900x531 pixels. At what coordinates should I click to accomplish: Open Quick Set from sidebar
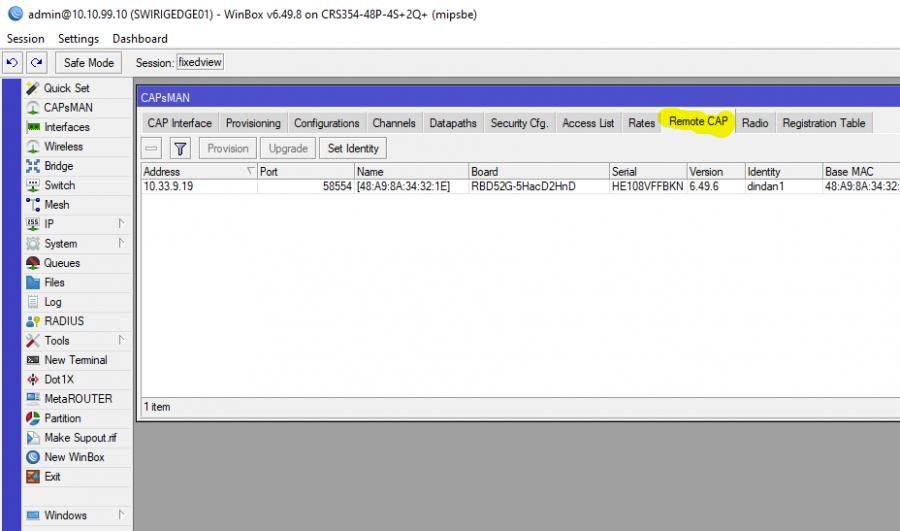(66, 88)
